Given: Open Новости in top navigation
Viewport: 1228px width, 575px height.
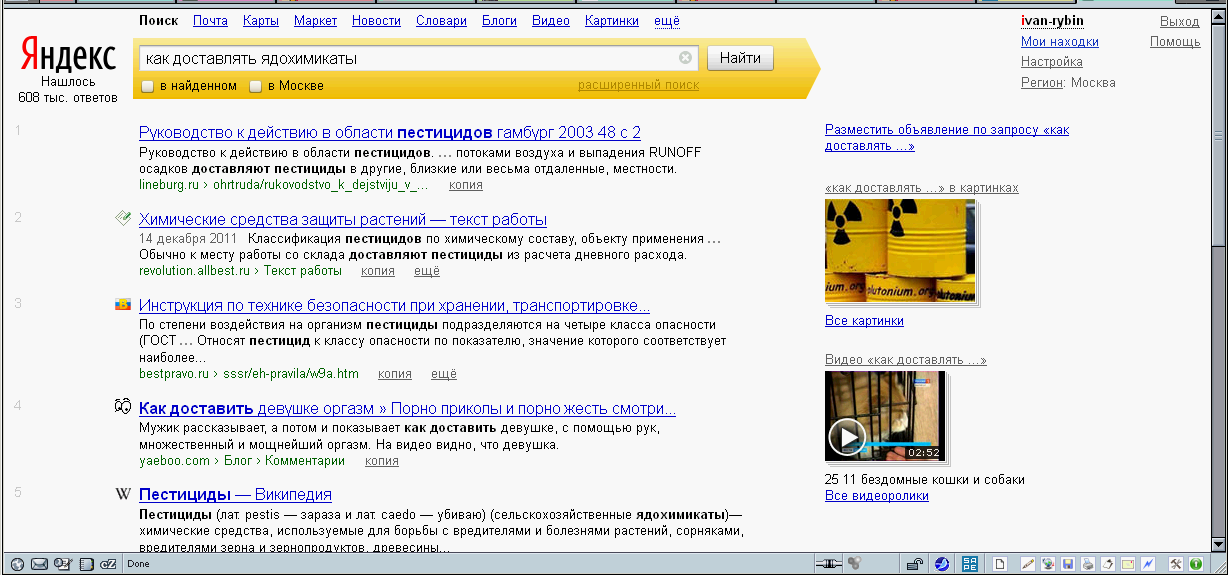Looking at the screenshot, I should (x=377, y=20).
